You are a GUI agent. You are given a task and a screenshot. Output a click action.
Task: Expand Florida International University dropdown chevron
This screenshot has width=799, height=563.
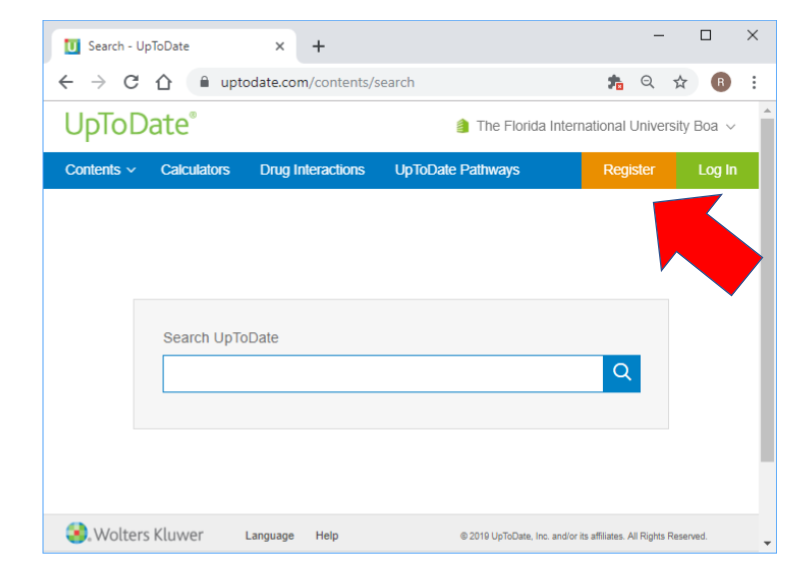point(731,126)
